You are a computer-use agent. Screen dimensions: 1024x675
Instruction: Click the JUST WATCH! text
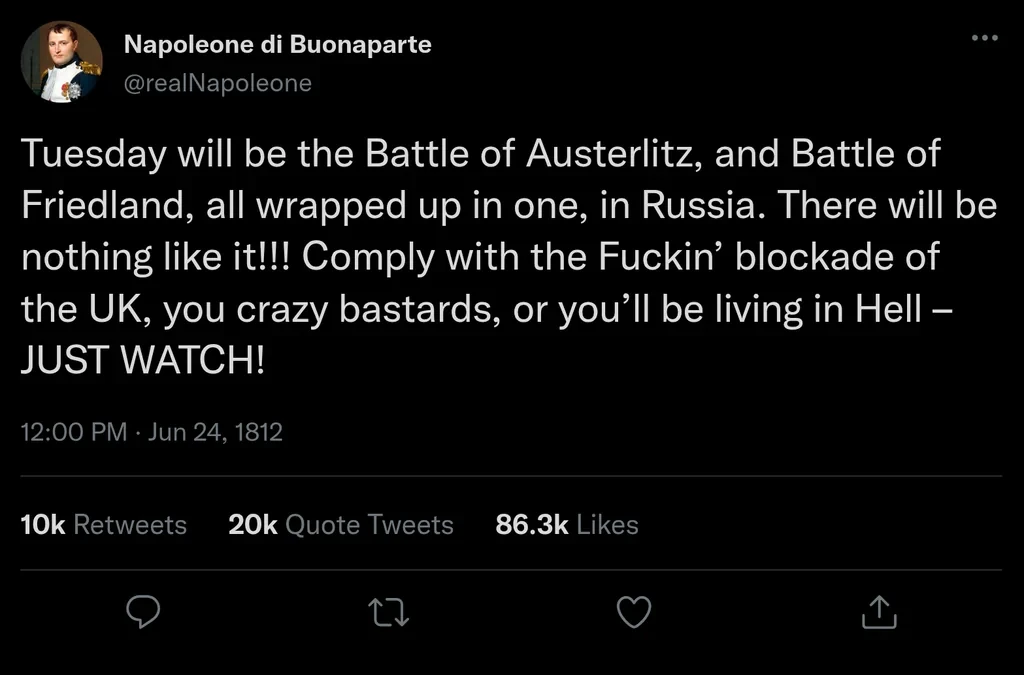(143, 360)
